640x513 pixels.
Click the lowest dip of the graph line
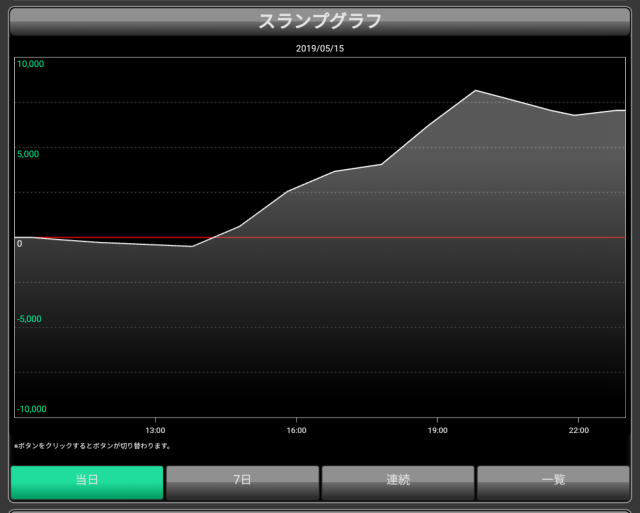pos(192,246)
